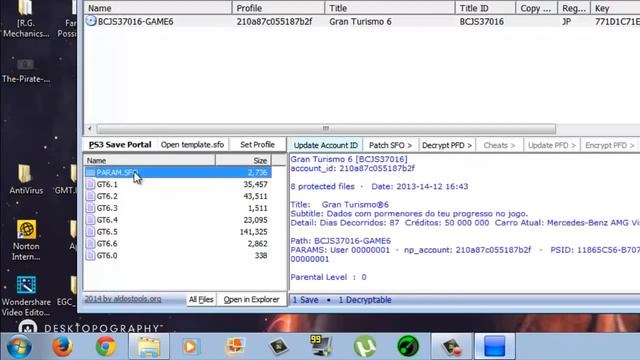Image resolution: width=640 pixels, height=360 pixels.
Task: Open the R.G. Mechanics desktop folder
Action: click(x=26, y=19)
